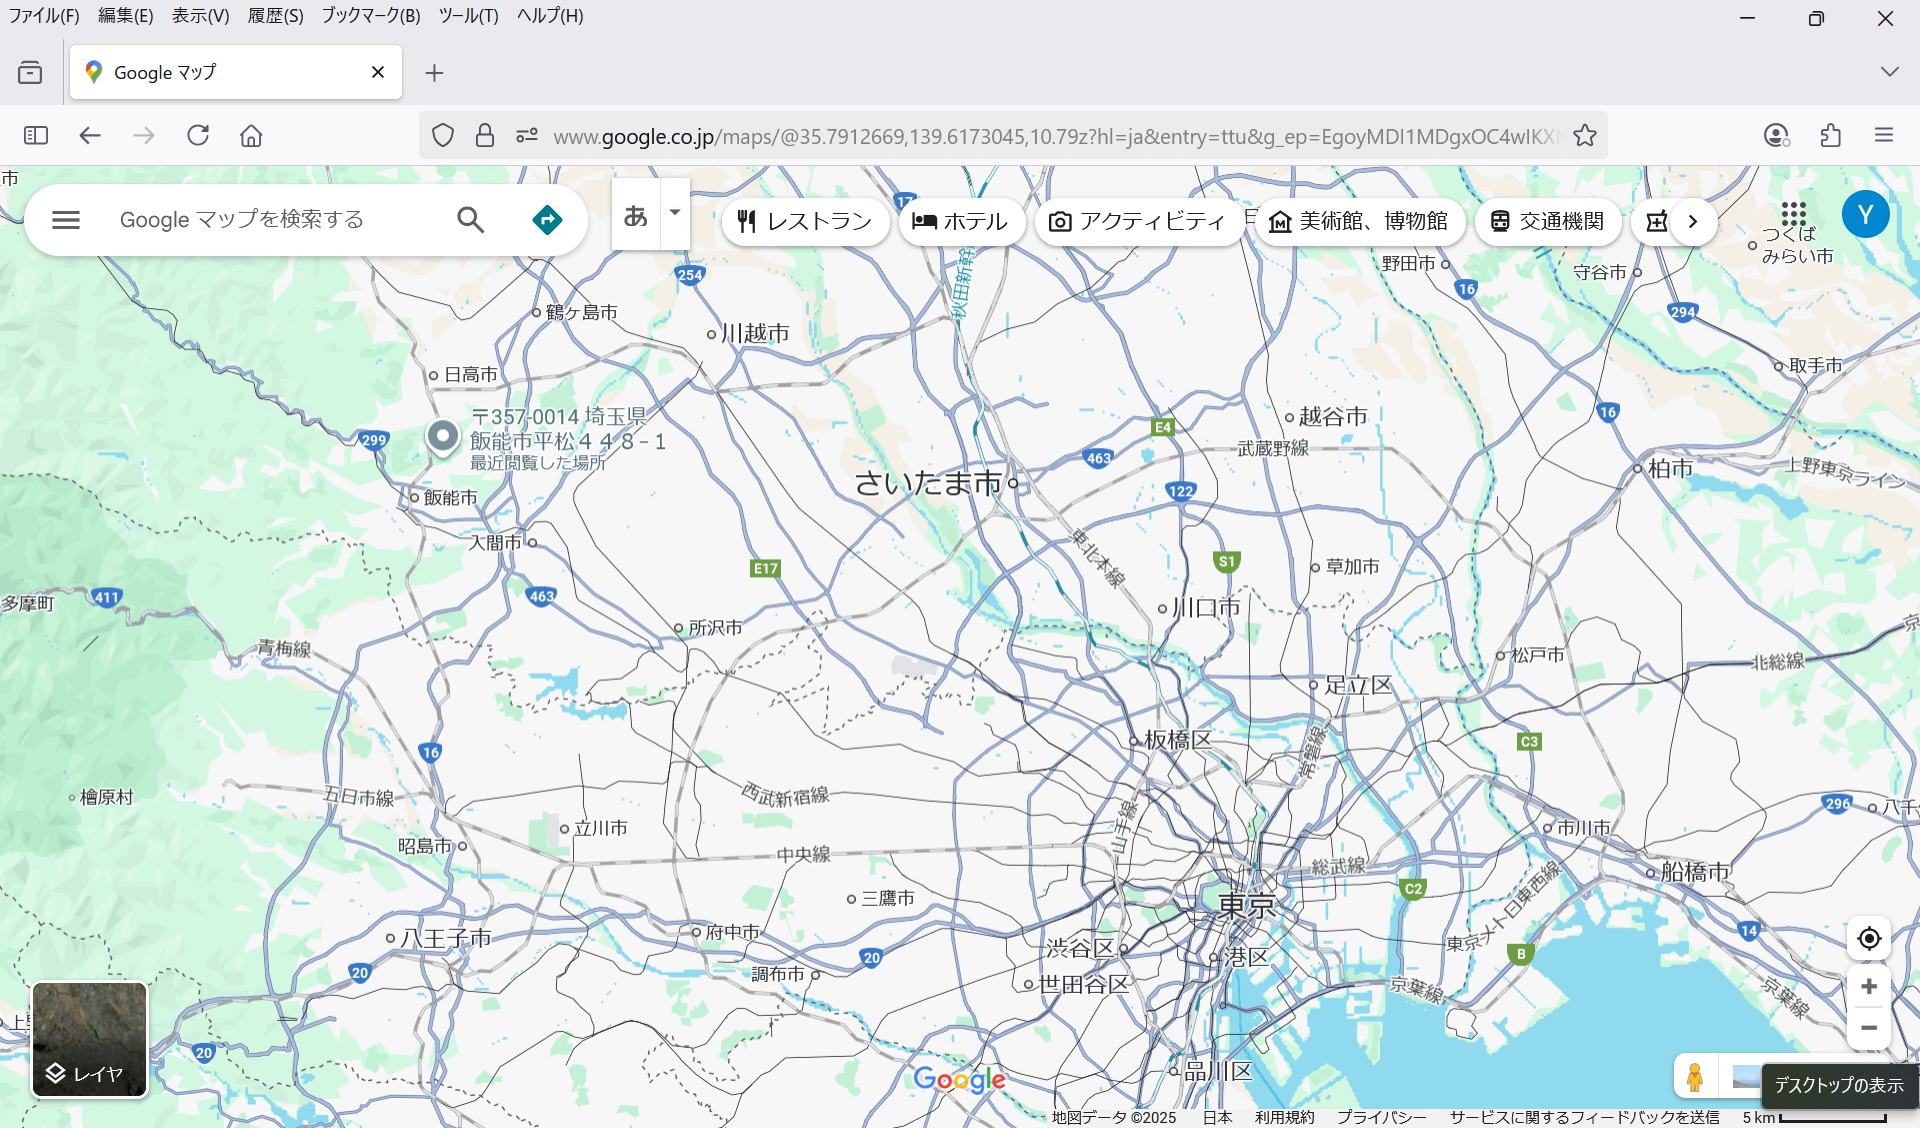Viewport: 1920px width, 1128px height.
Task: Zoom out the map with minus button
Action: [x=1868, y=1028]
